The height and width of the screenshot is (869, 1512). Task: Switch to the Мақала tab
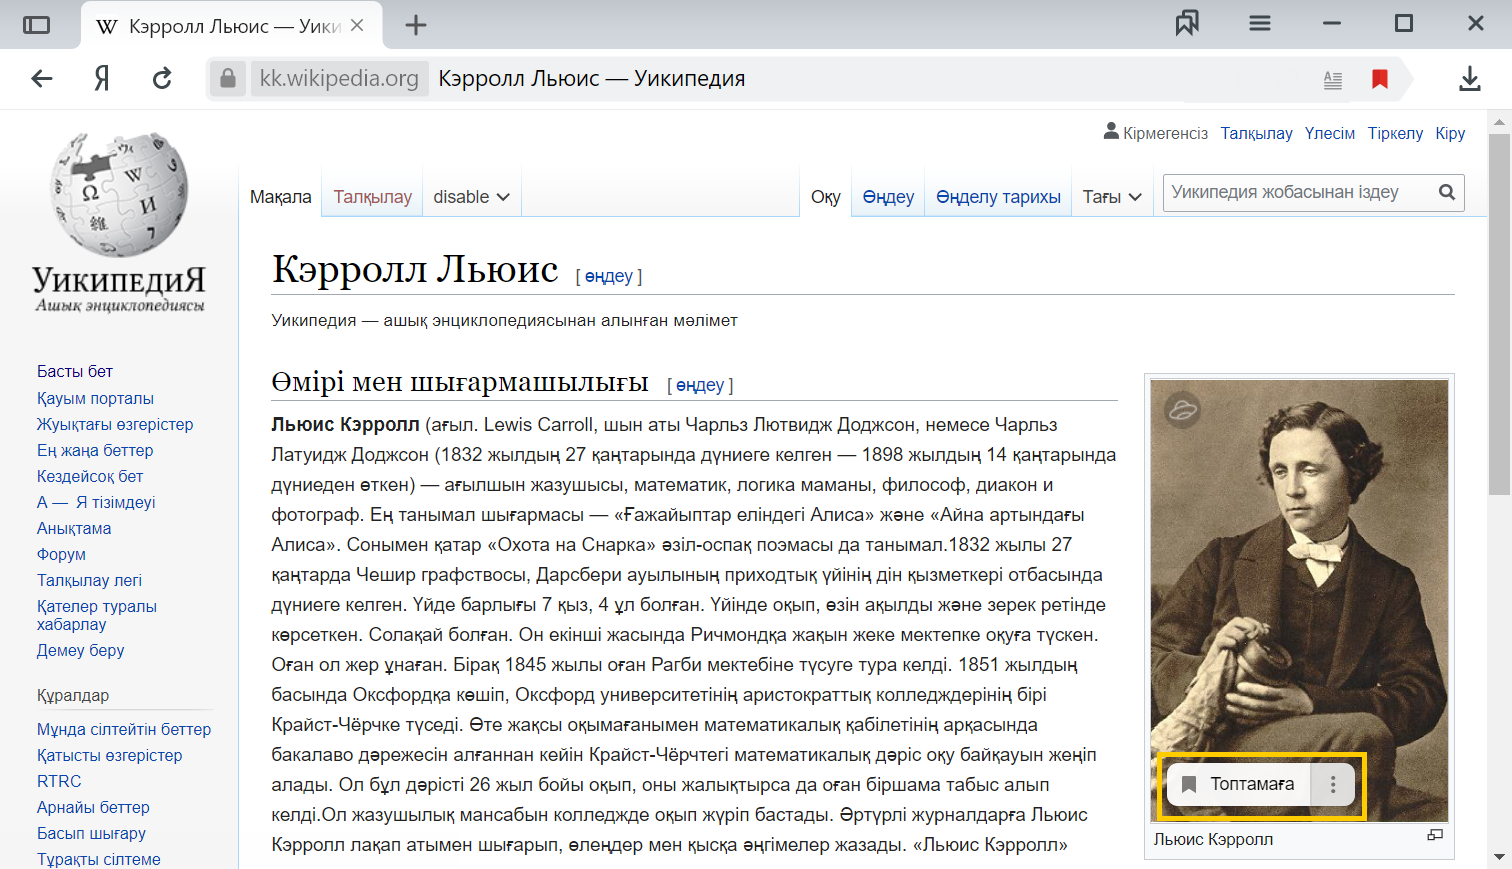pos(281,197)
